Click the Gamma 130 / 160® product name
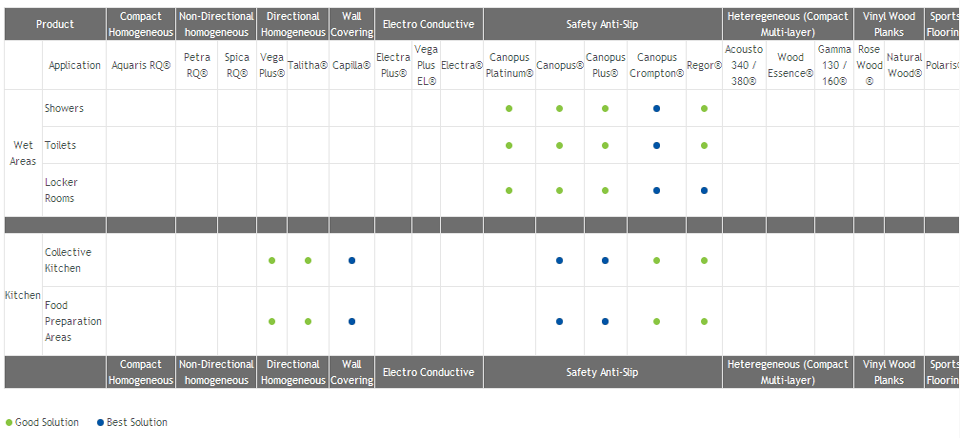Screen dimensions: 960x438 click(834, 66)
